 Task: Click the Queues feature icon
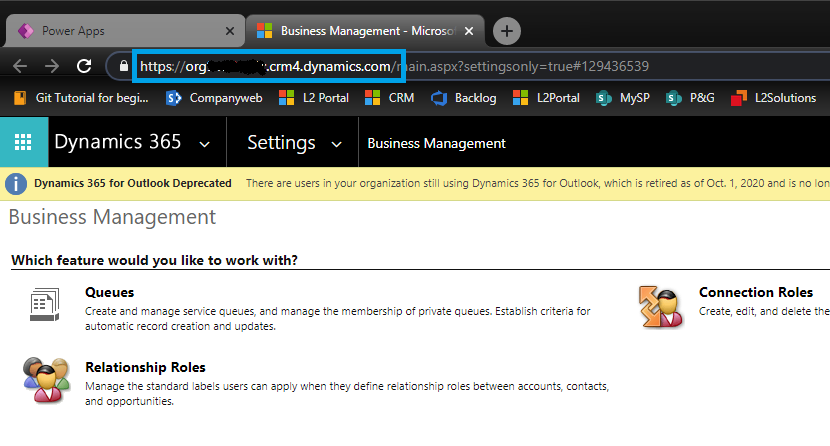pyautogui.click(x=41, y=304)
